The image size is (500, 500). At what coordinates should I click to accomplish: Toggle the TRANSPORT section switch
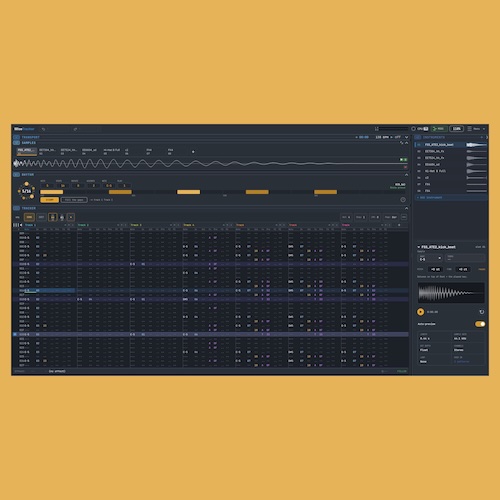coord(16,137)
